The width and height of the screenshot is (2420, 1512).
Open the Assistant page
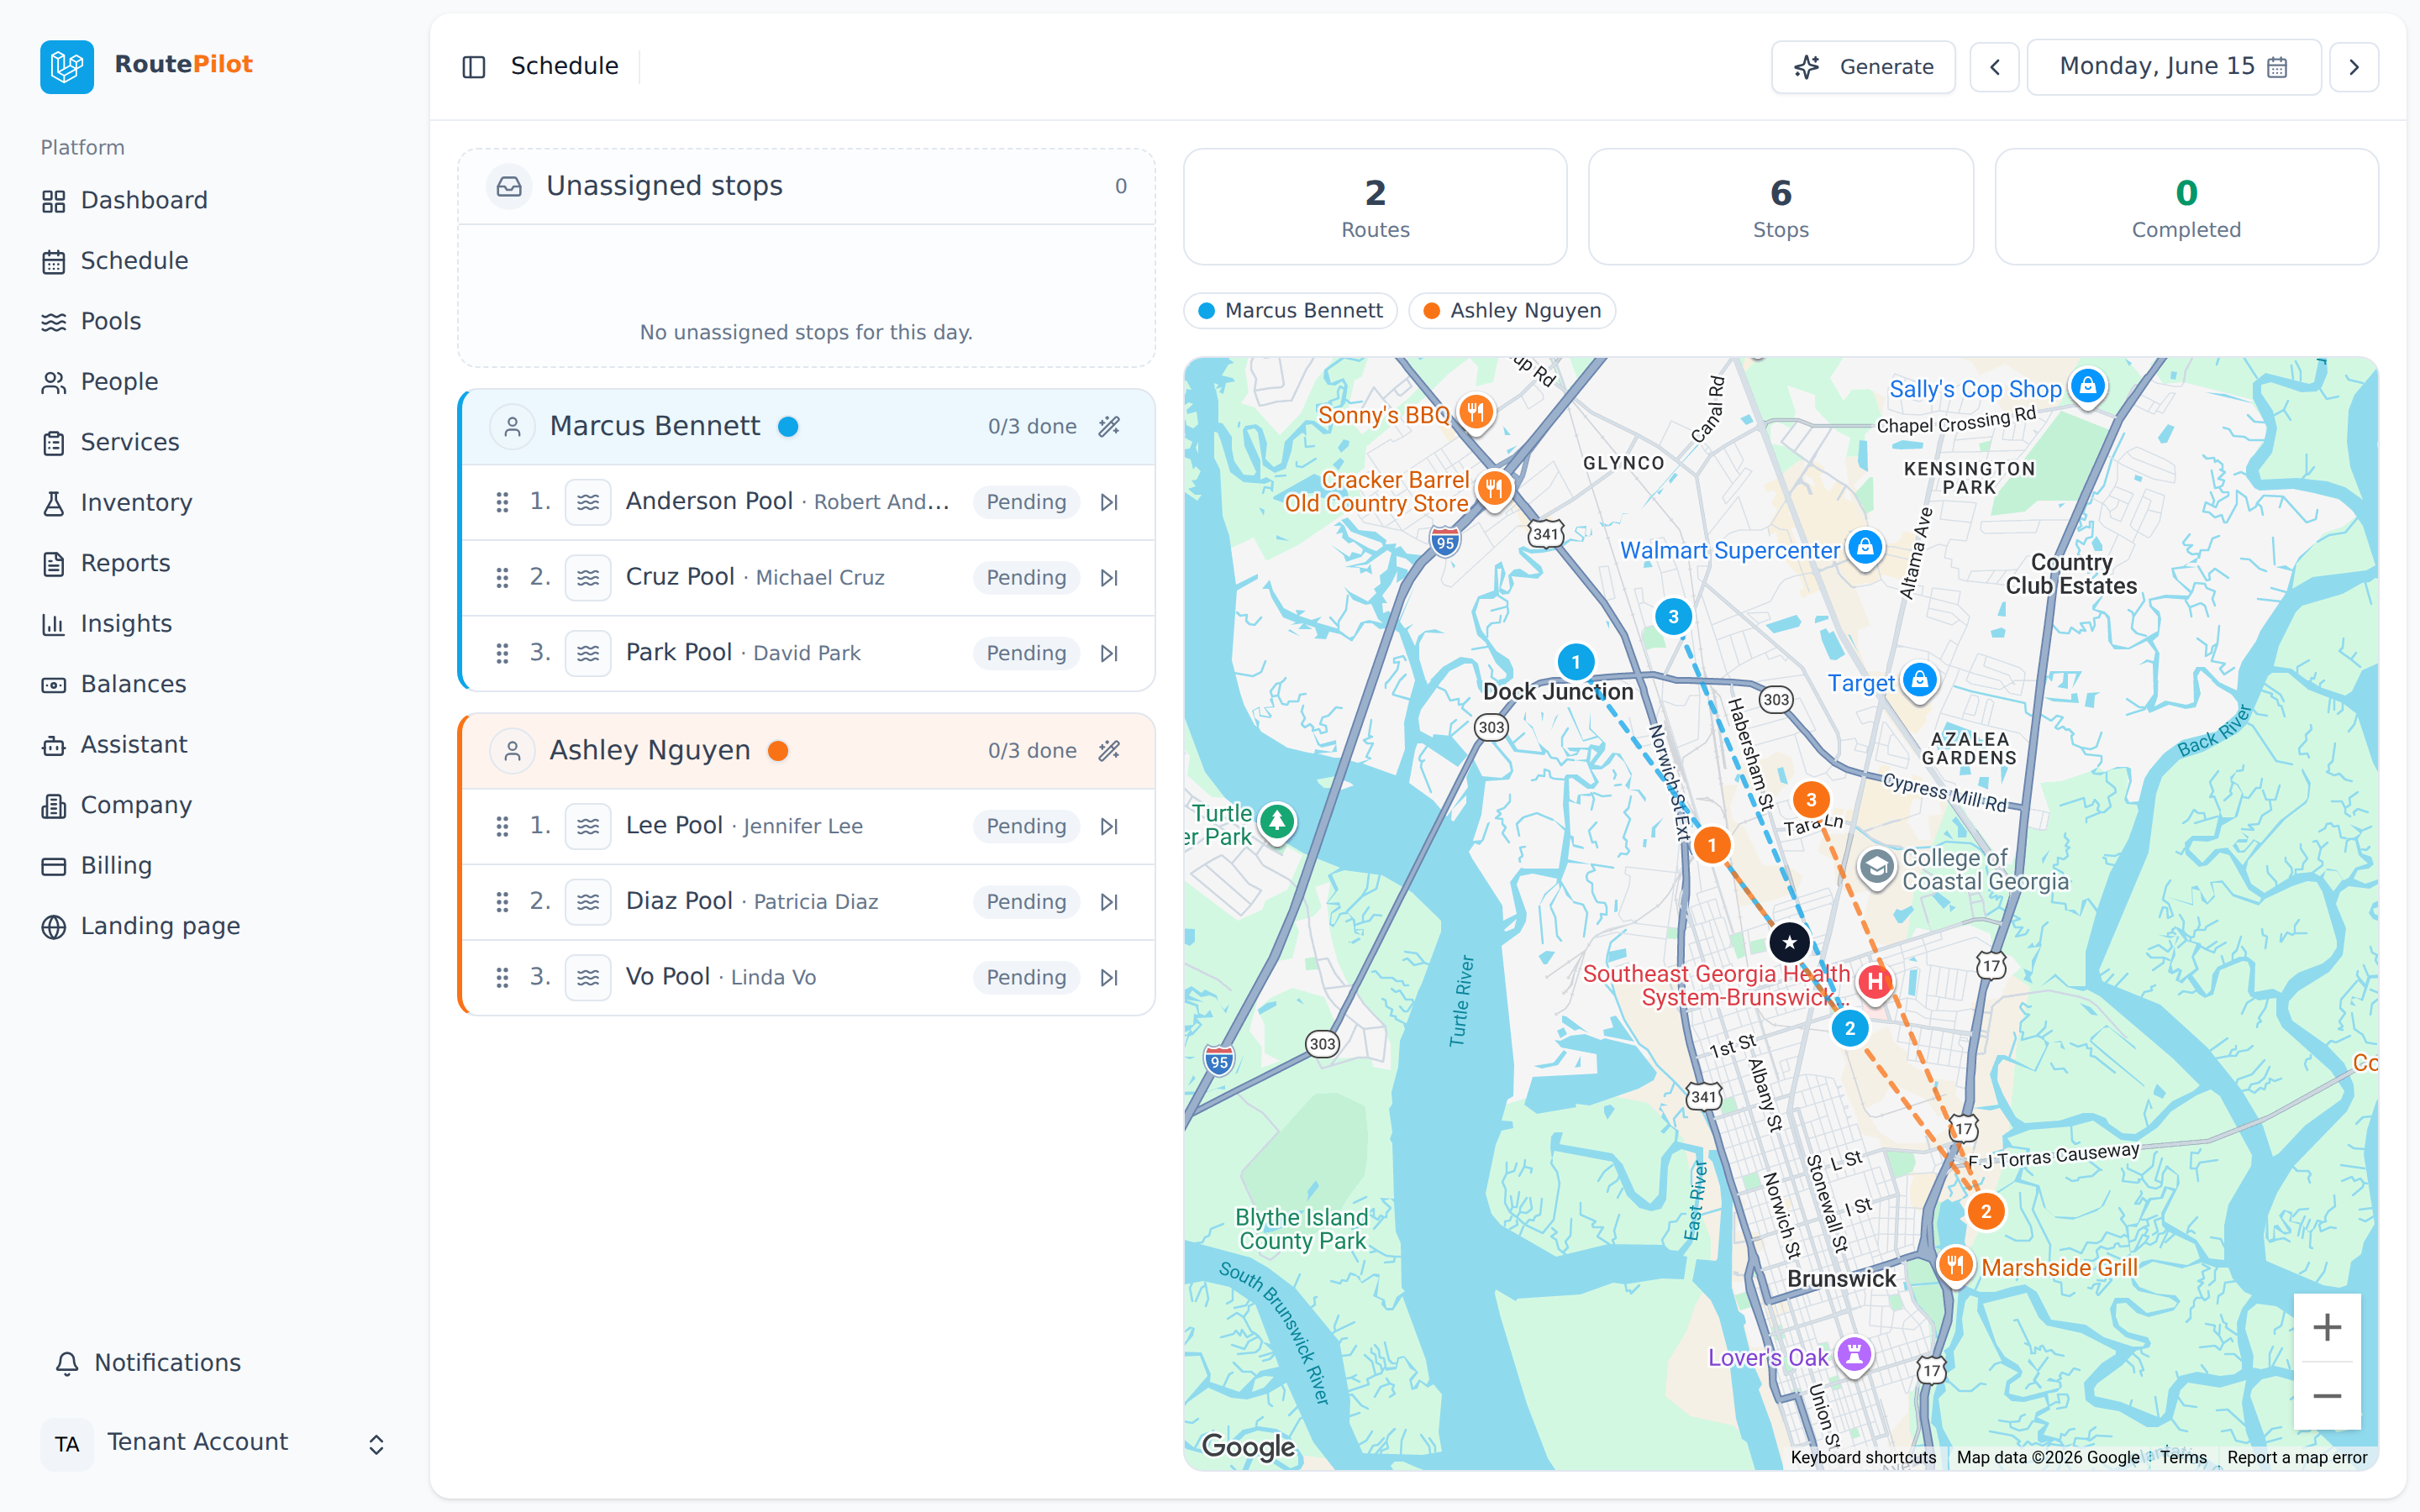[x=134, y=745]
